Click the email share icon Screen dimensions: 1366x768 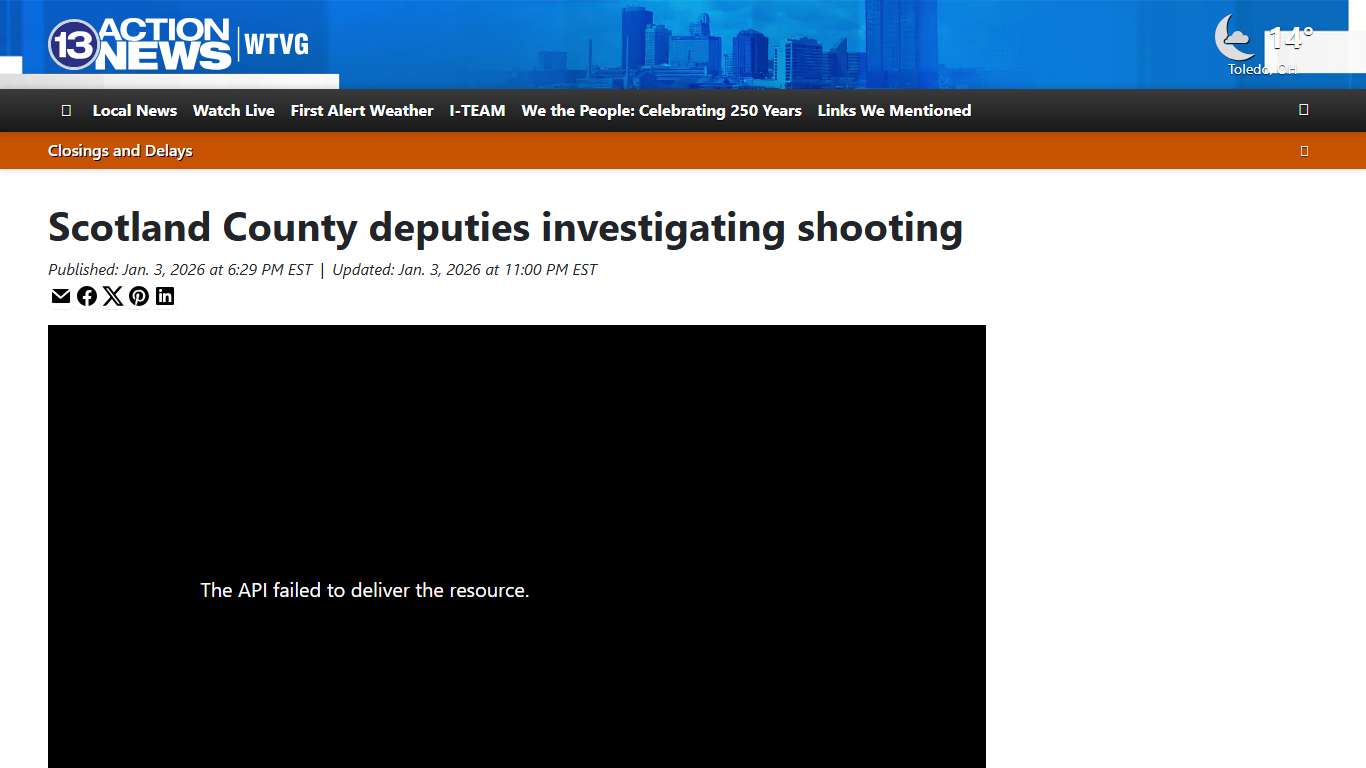click(x=61, y=296)
